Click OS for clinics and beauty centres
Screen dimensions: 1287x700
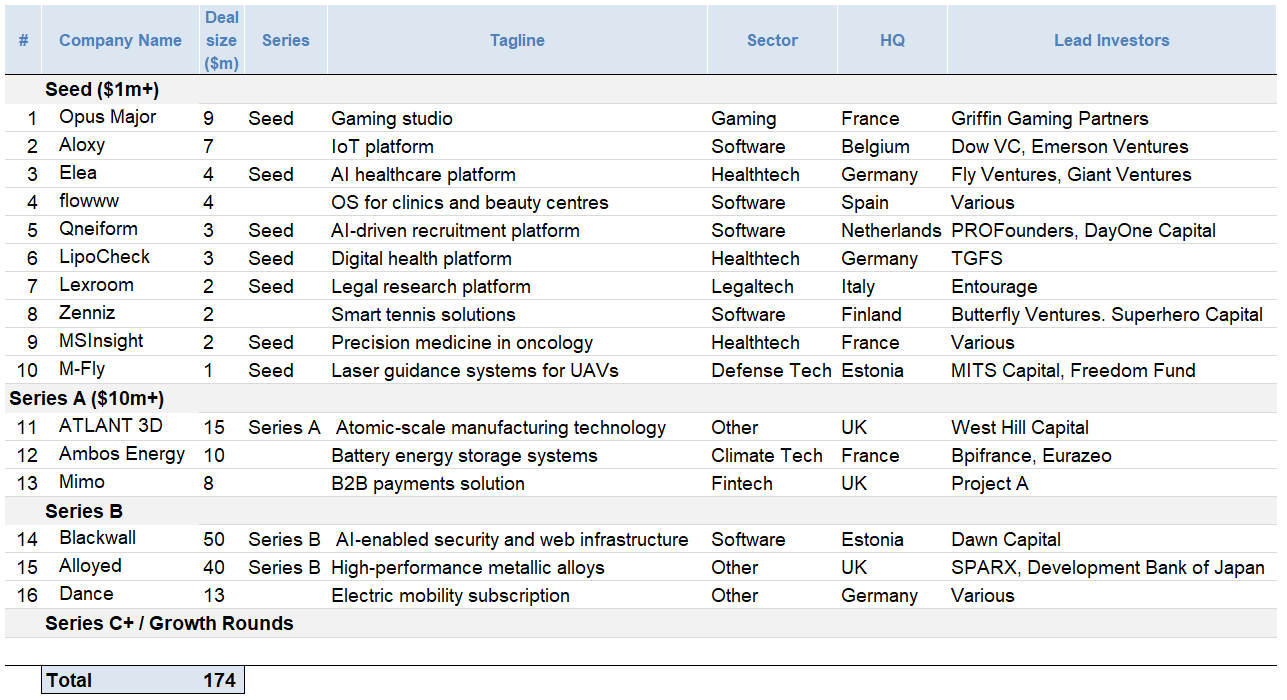pos(470,203)
